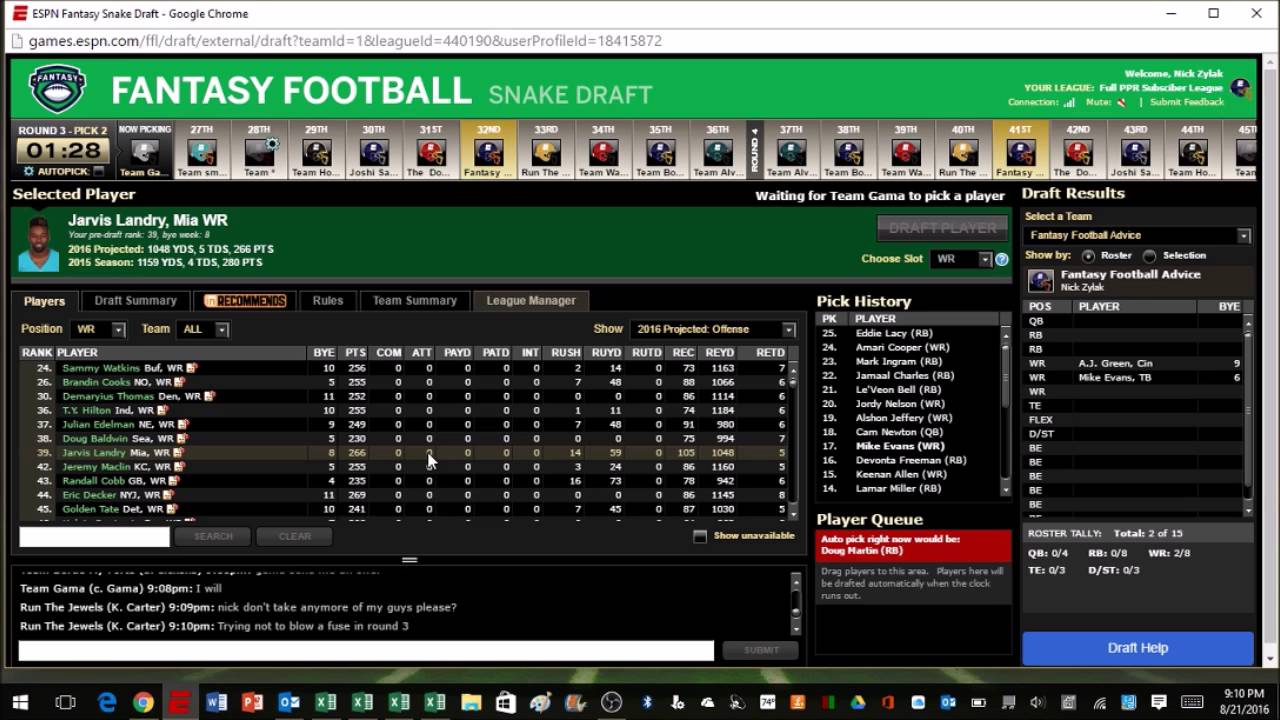The width and height of the screenshot is (1280, 720).
Task: Click the 29th pick black helmet icon
Action: coord(317,153)
